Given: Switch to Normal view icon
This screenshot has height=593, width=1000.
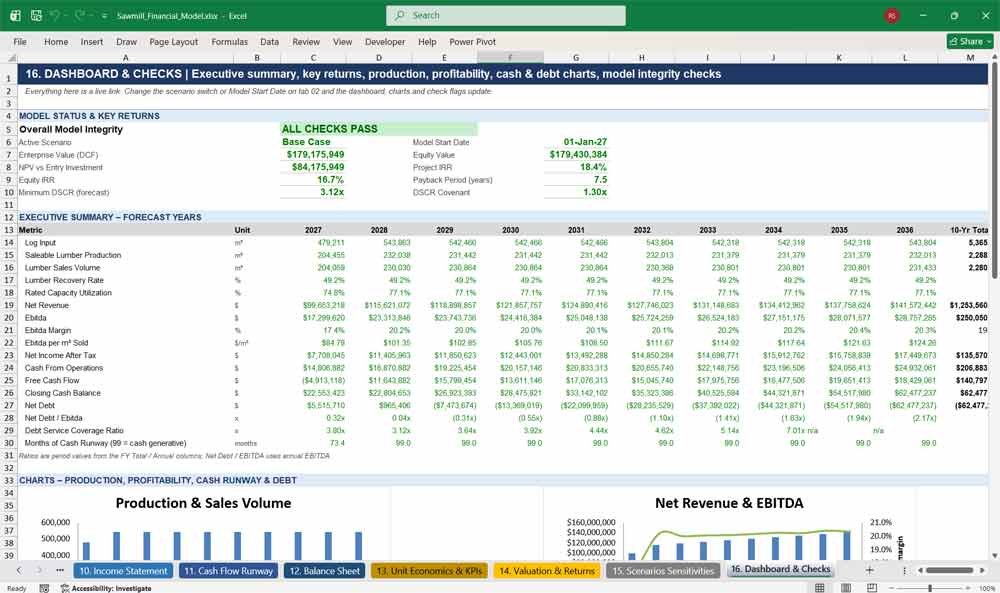Looking at the screenshot, I should coord(820,588).
